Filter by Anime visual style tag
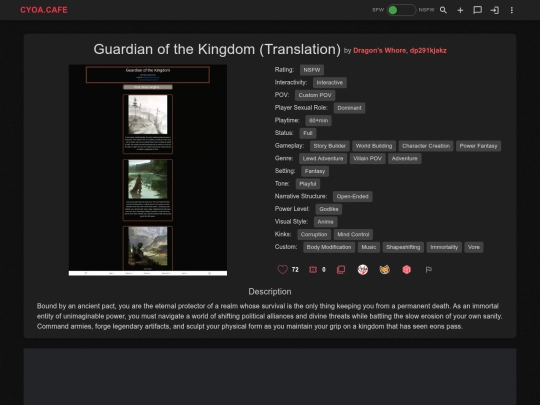This screenshot has height=405, width=540. click(325, 222)
